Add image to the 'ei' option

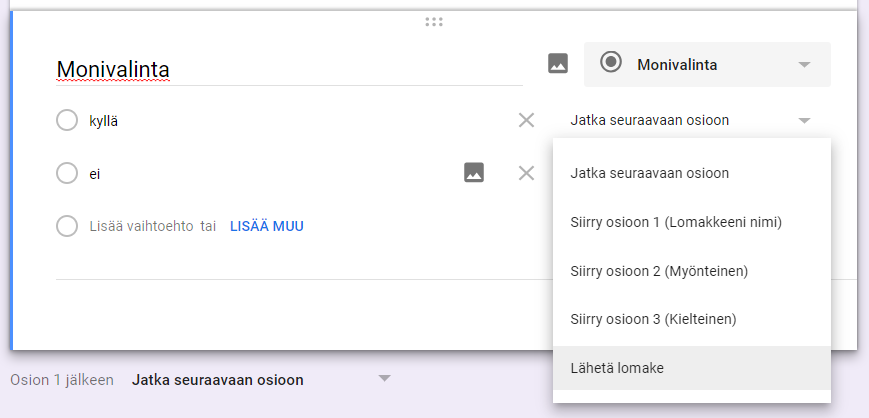474,173
